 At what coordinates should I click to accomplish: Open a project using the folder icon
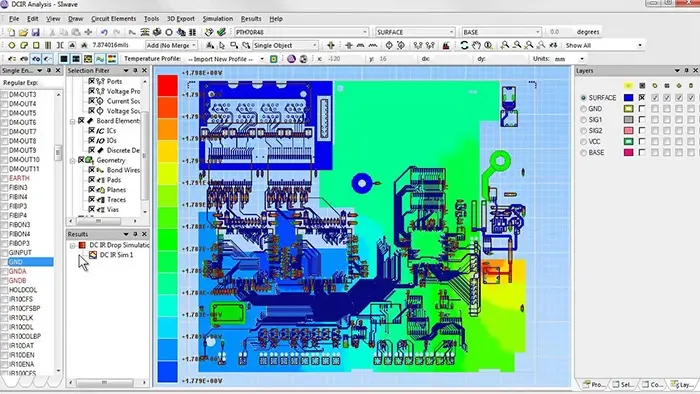click(x=23, y=32)
